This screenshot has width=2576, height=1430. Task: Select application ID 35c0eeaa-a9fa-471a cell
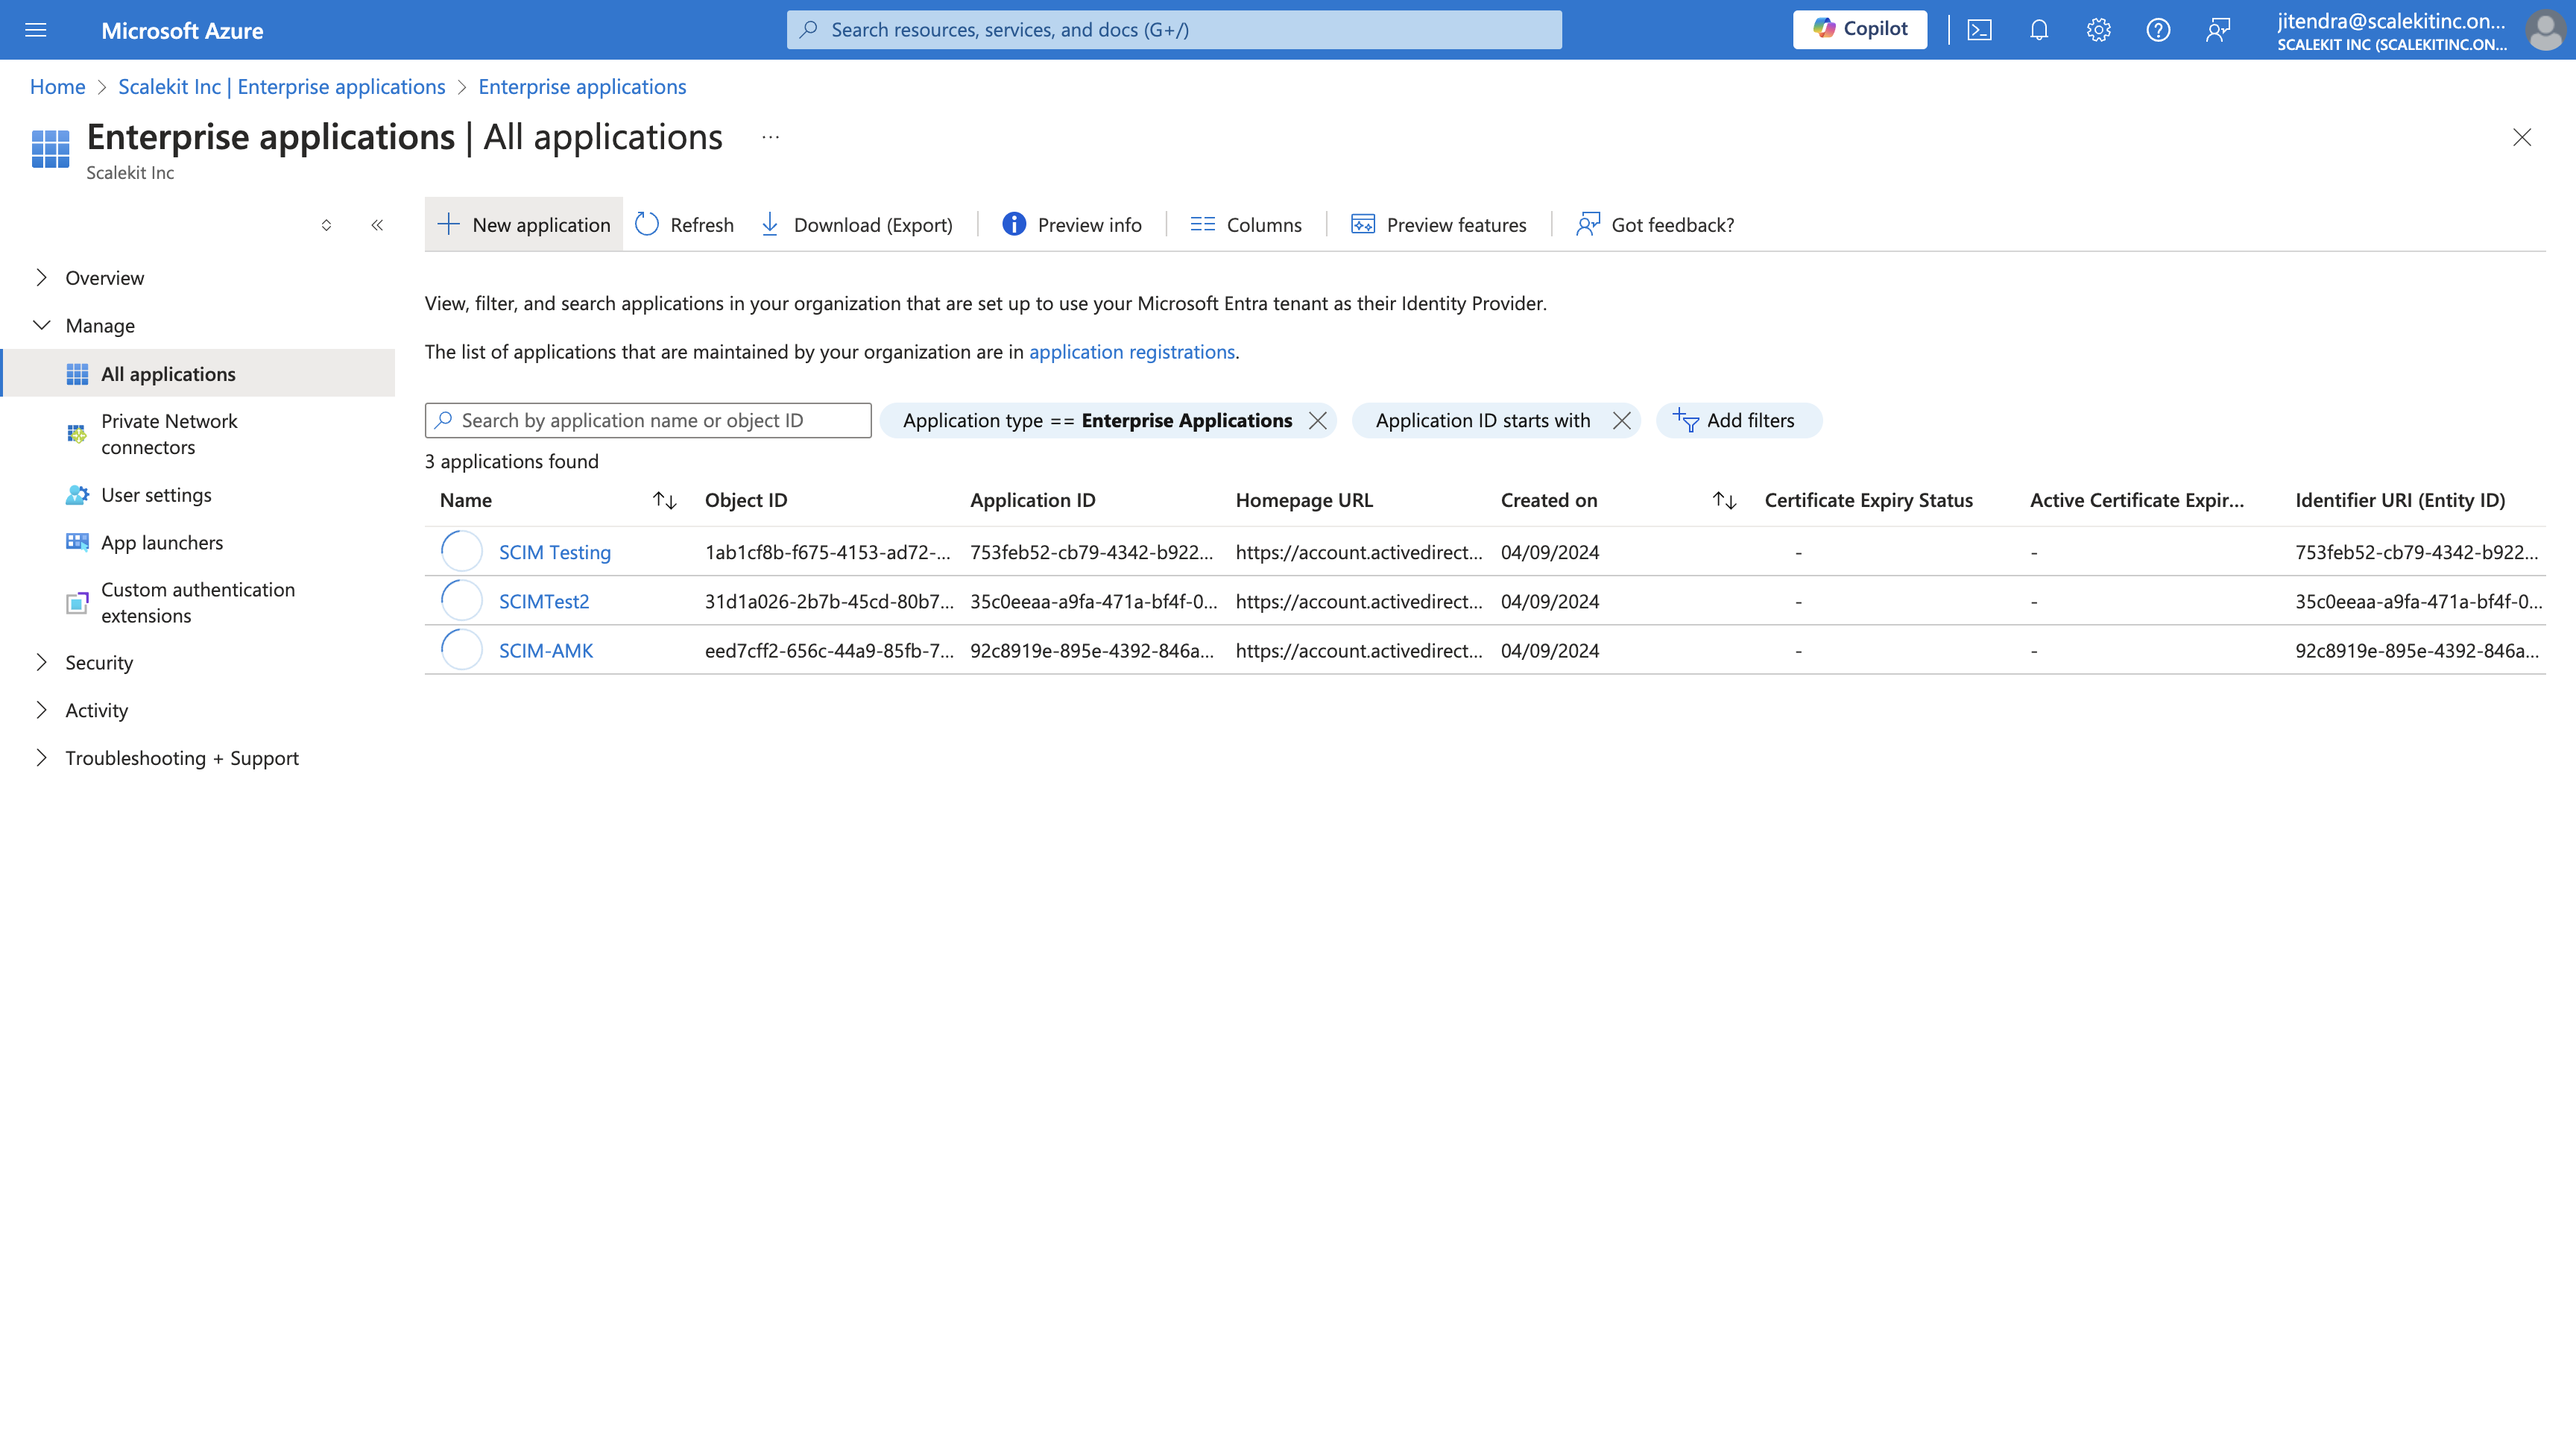tap(1093, 601)
